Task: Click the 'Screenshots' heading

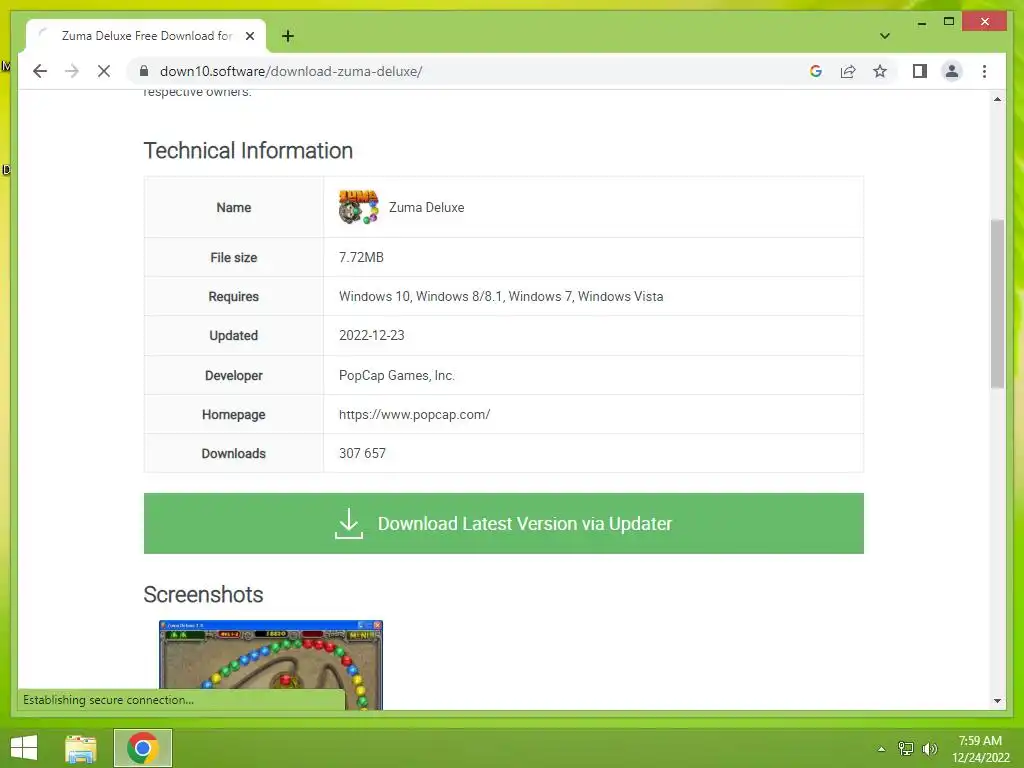Action: click(x=203, y=594)
